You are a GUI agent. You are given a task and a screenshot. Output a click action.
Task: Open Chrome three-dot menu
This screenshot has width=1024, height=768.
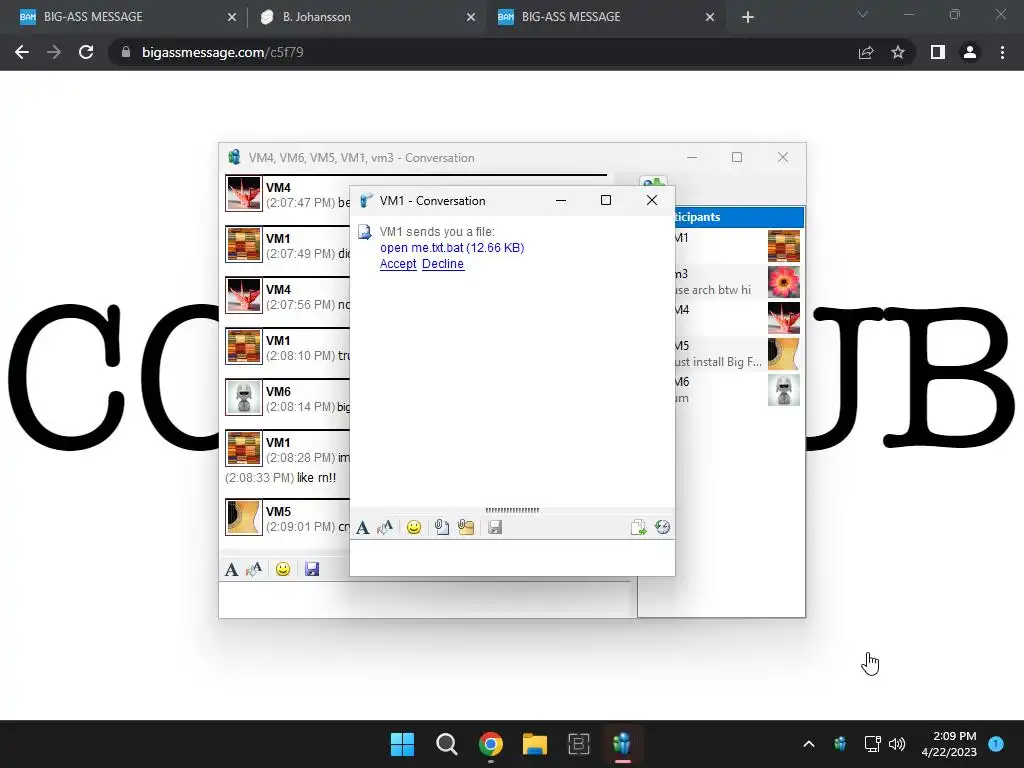pyautogui.click(x=1002, y=52)
